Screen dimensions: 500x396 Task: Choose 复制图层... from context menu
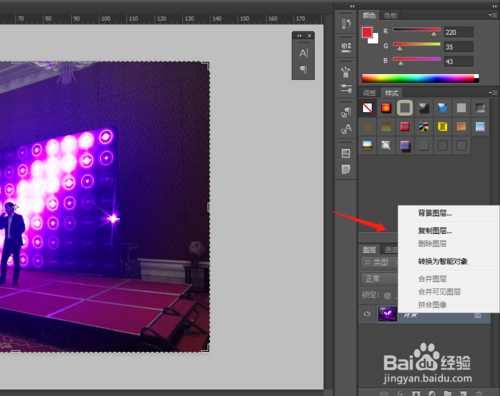point(435,231)
